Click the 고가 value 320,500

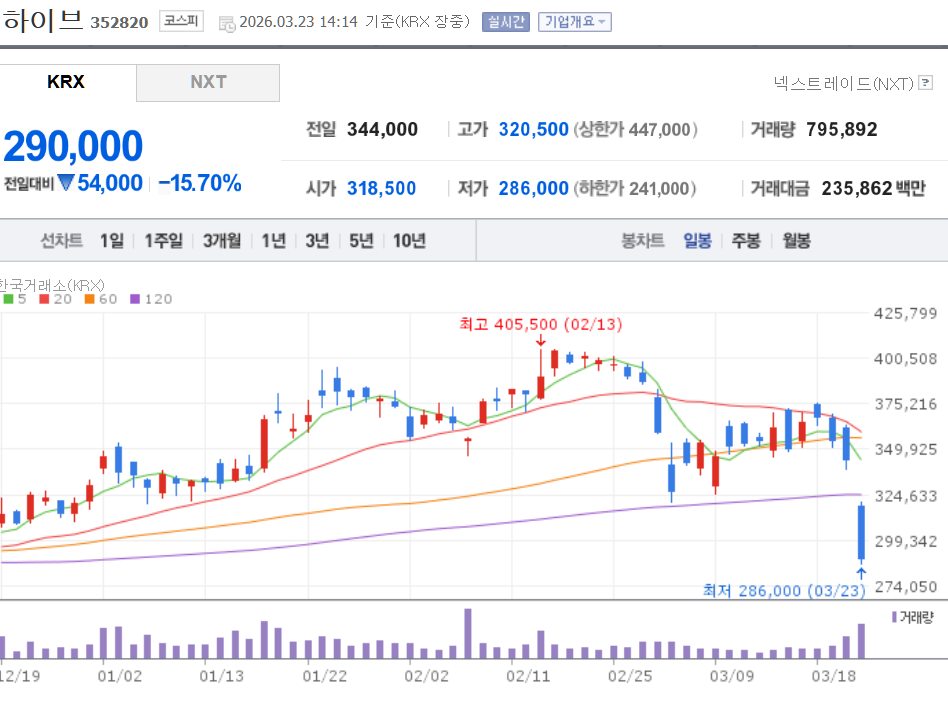click(x=533, y=129)
